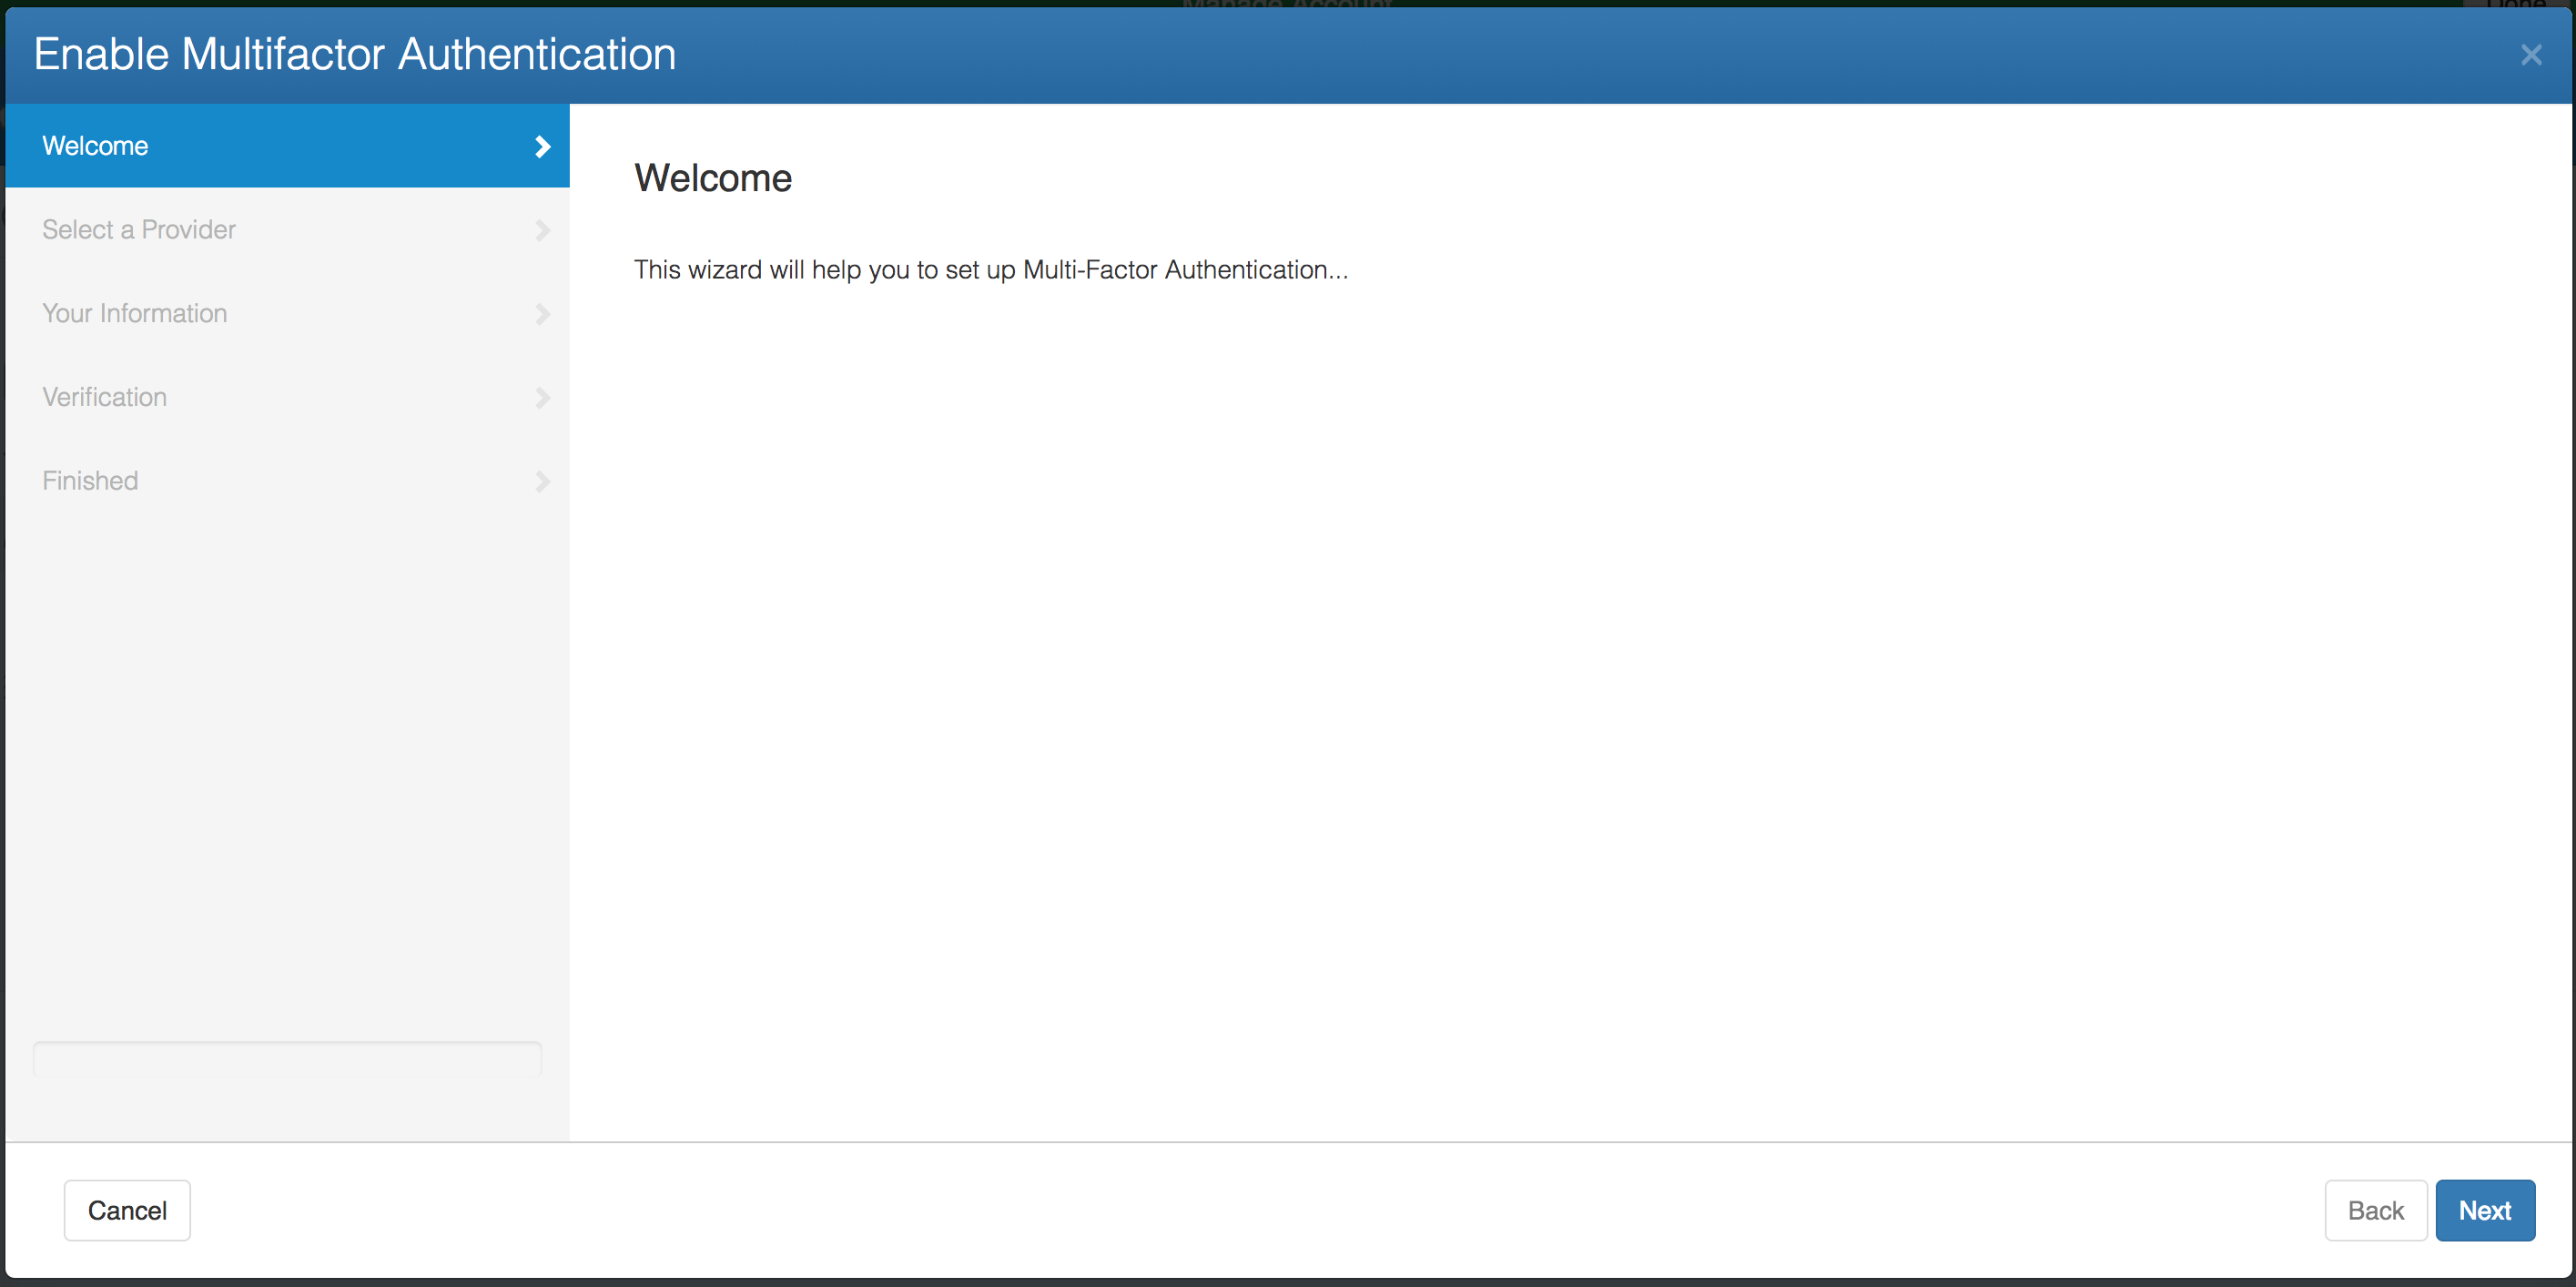Switch to the Finished step
Viewport: 2576px width, 1287px height.
90,481
